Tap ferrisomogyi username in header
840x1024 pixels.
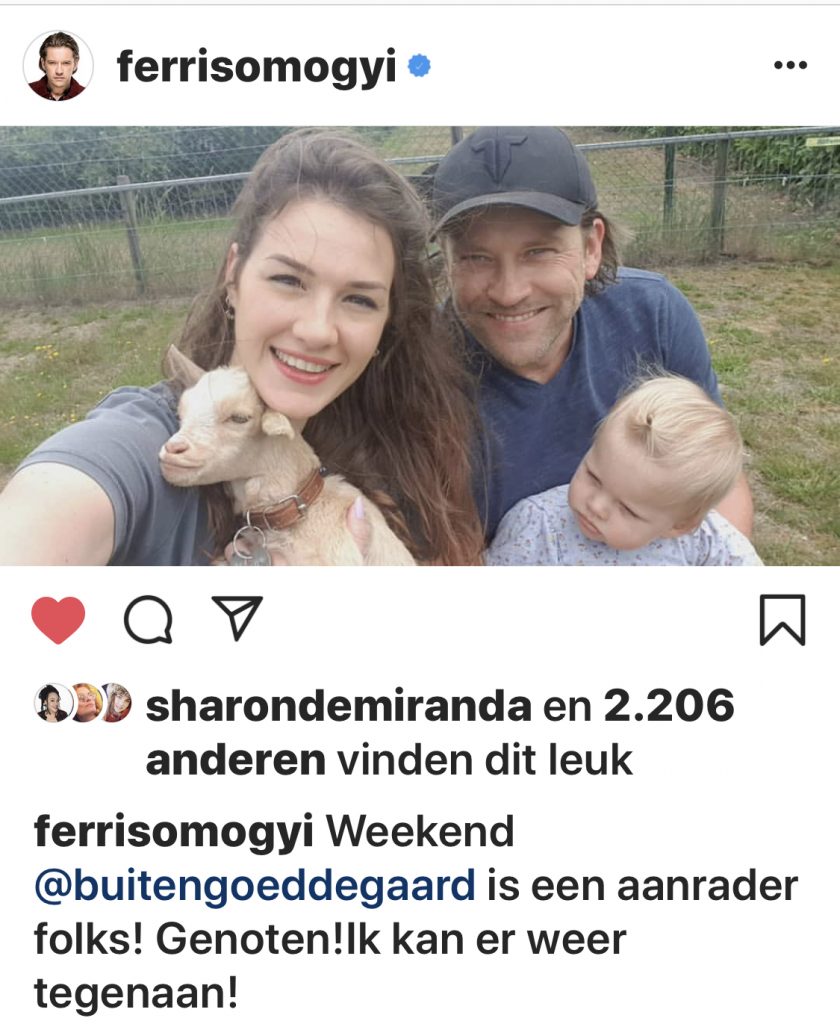pyautogui.click(x=256, y=67)
